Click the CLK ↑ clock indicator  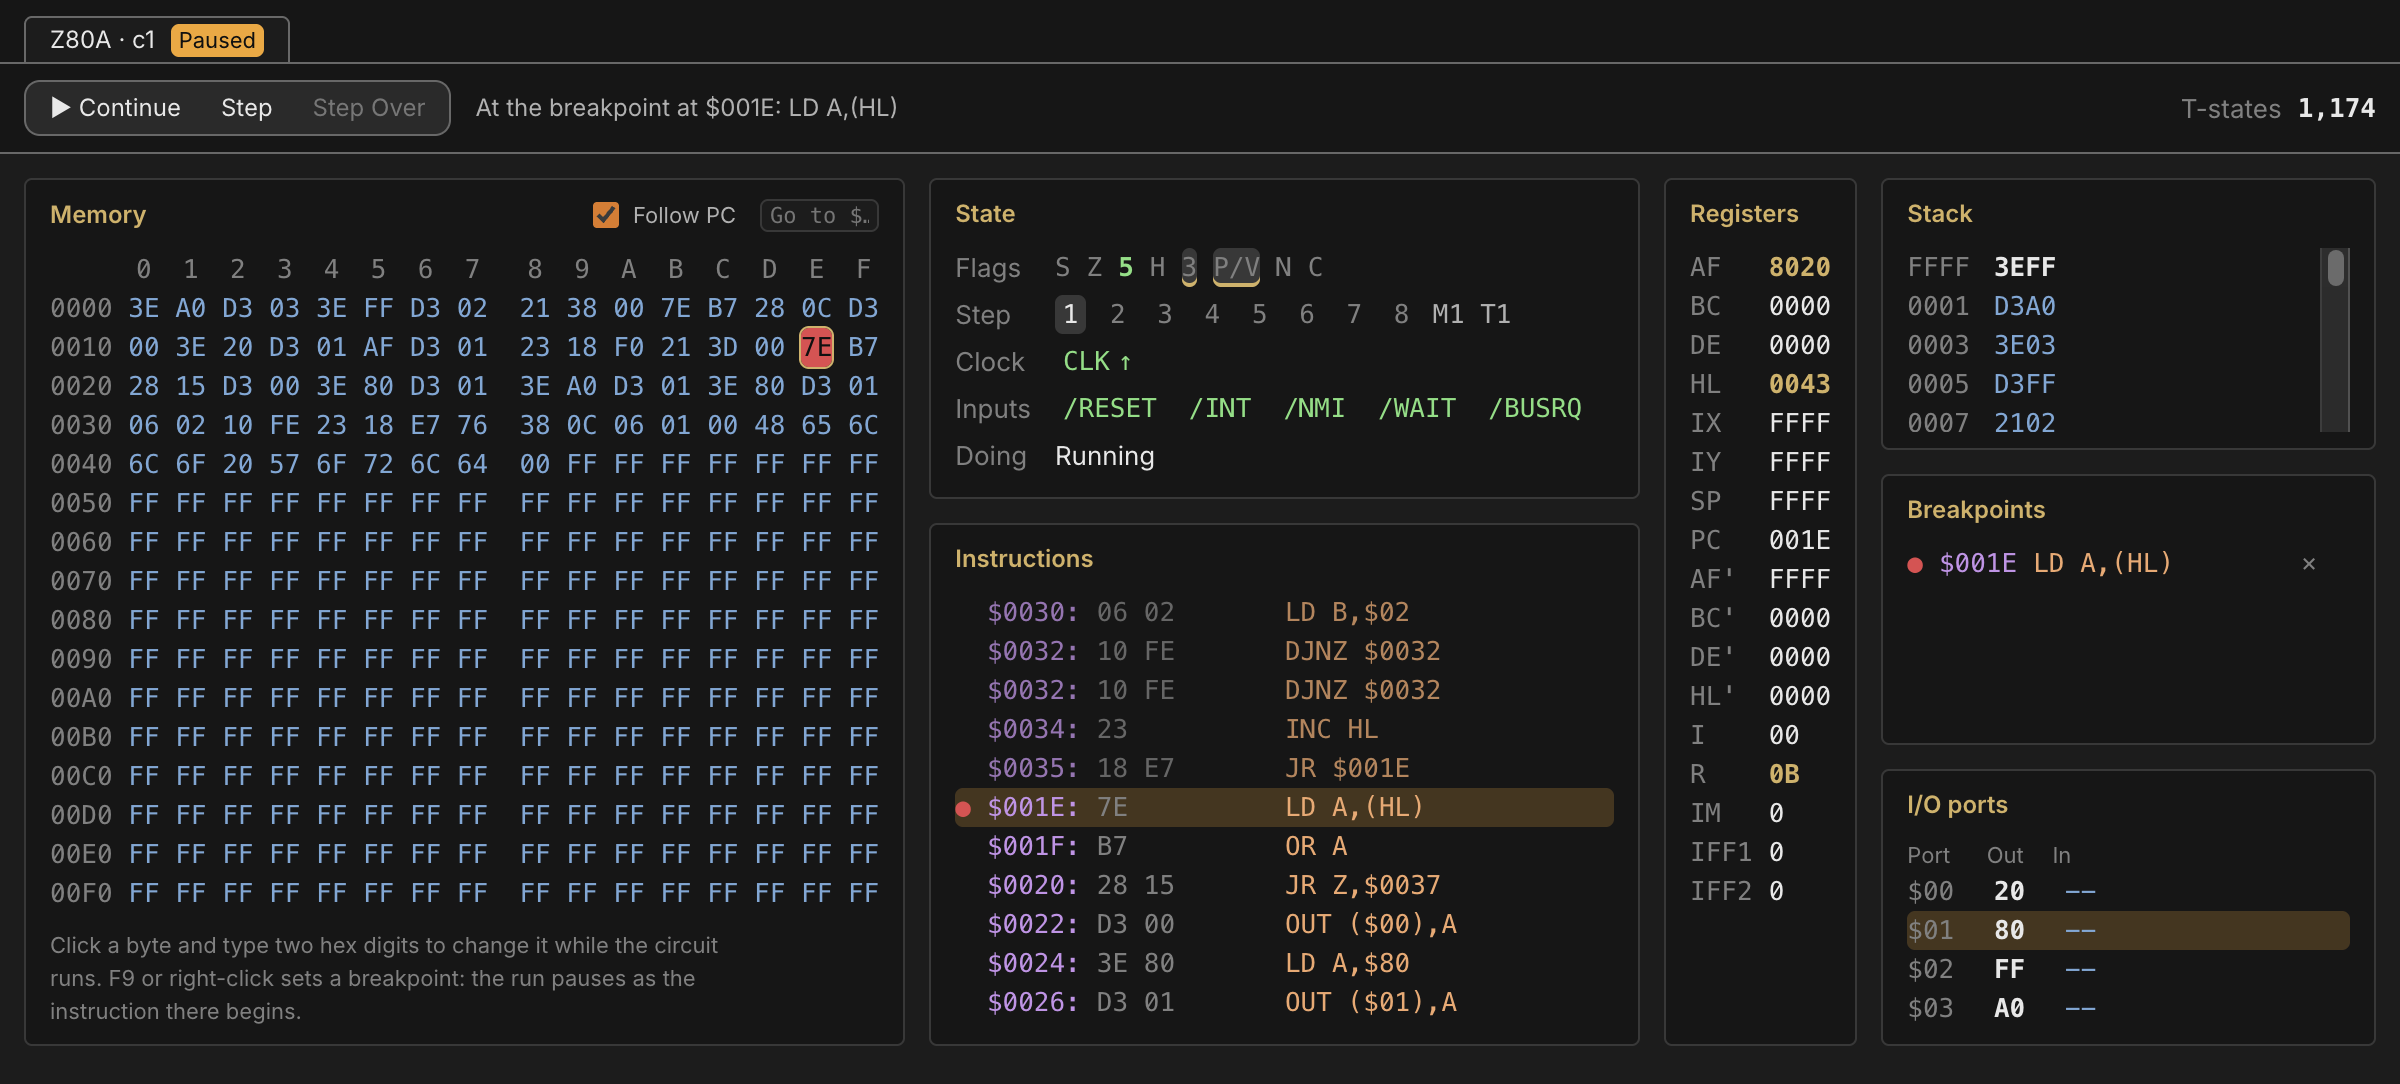(1097, 361)
